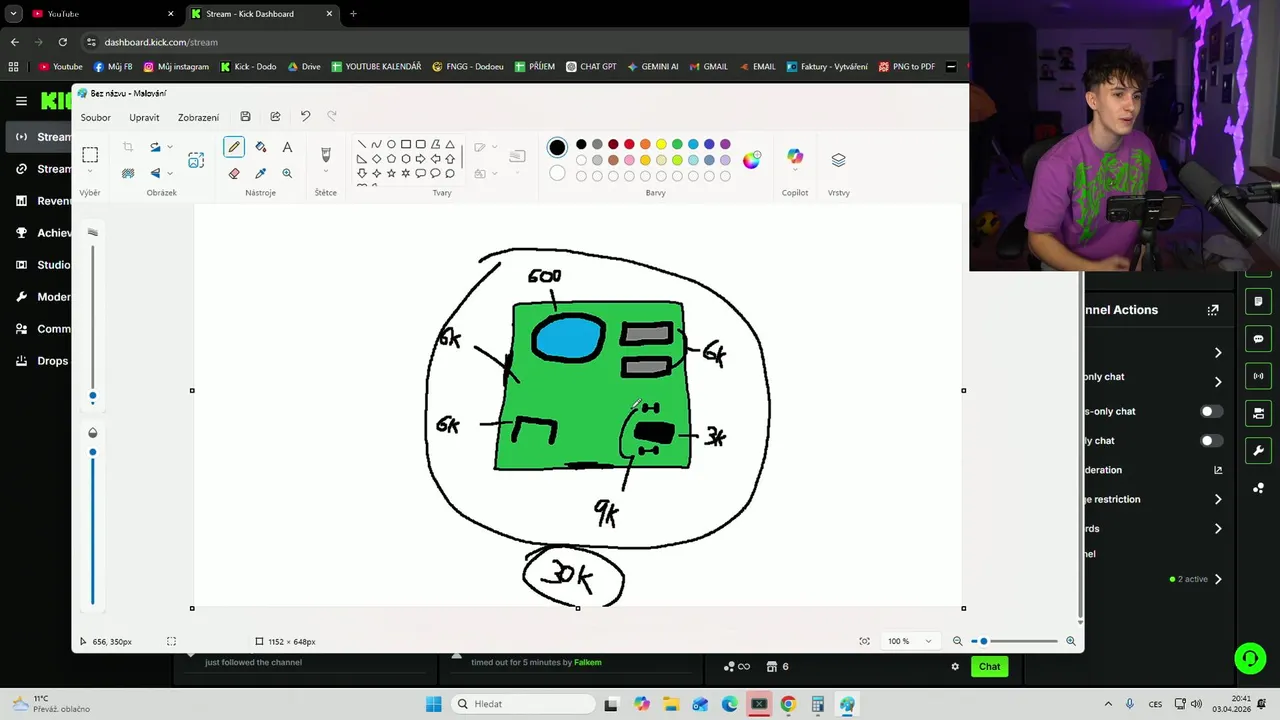The width and height of the screenshot is (1280, 720).
Task: Click the zoom in magnifier icon
Action: click(x=1071, y=641)
